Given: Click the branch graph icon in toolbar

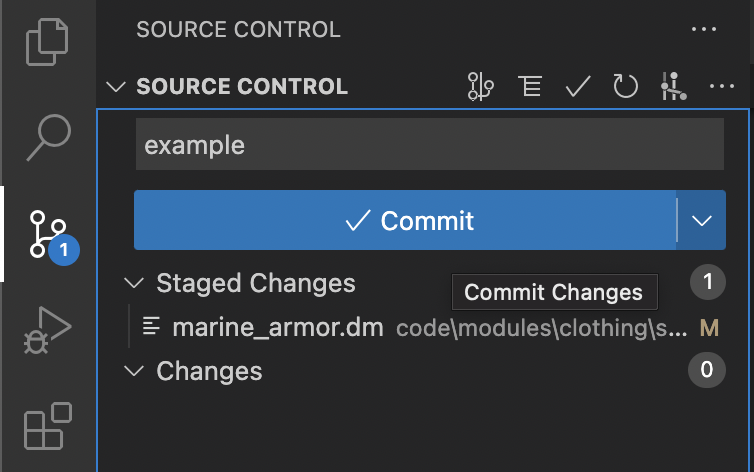Looking at the screenshot, I should tap(480, 87).
